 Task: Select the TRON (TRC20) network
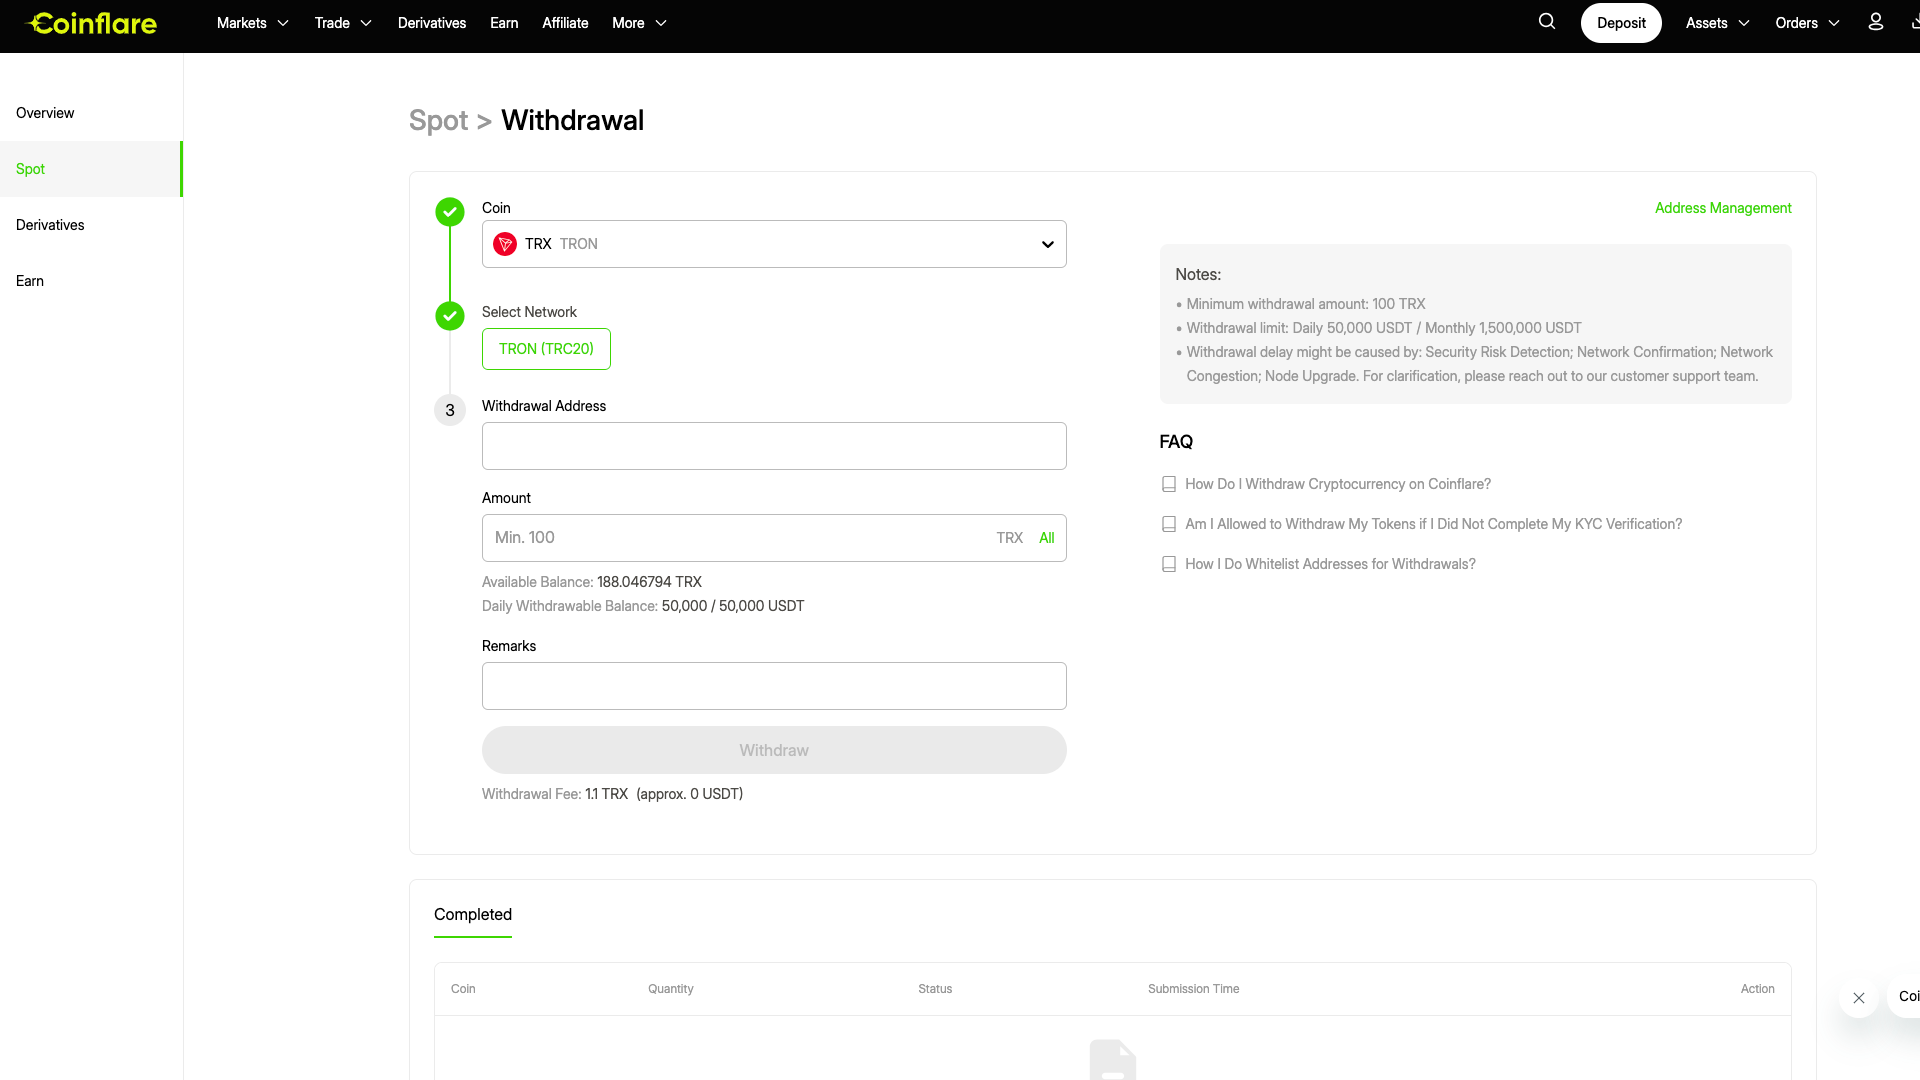(546, 349)
